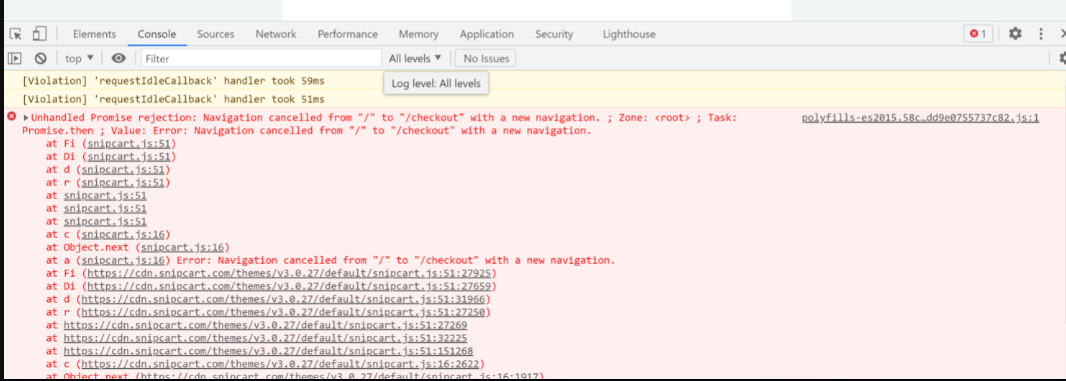Open the cdn.snipcart.com link ending 51:27269
Screen dimensions: 1066x381
(x=266, y=325)
